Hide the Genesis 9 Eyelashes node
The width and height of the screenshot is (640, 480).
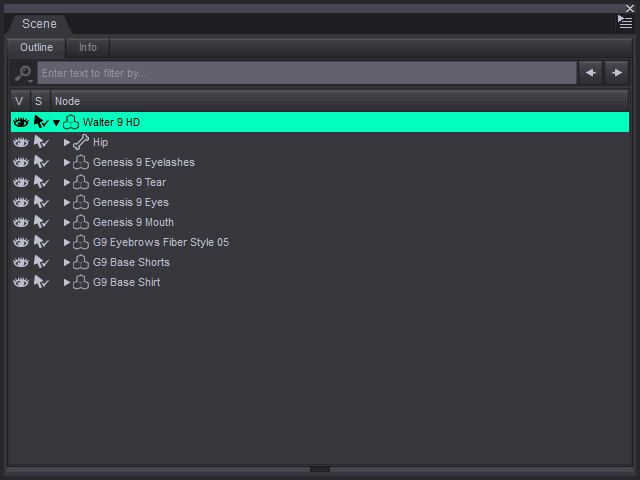(x=21, y=162)
